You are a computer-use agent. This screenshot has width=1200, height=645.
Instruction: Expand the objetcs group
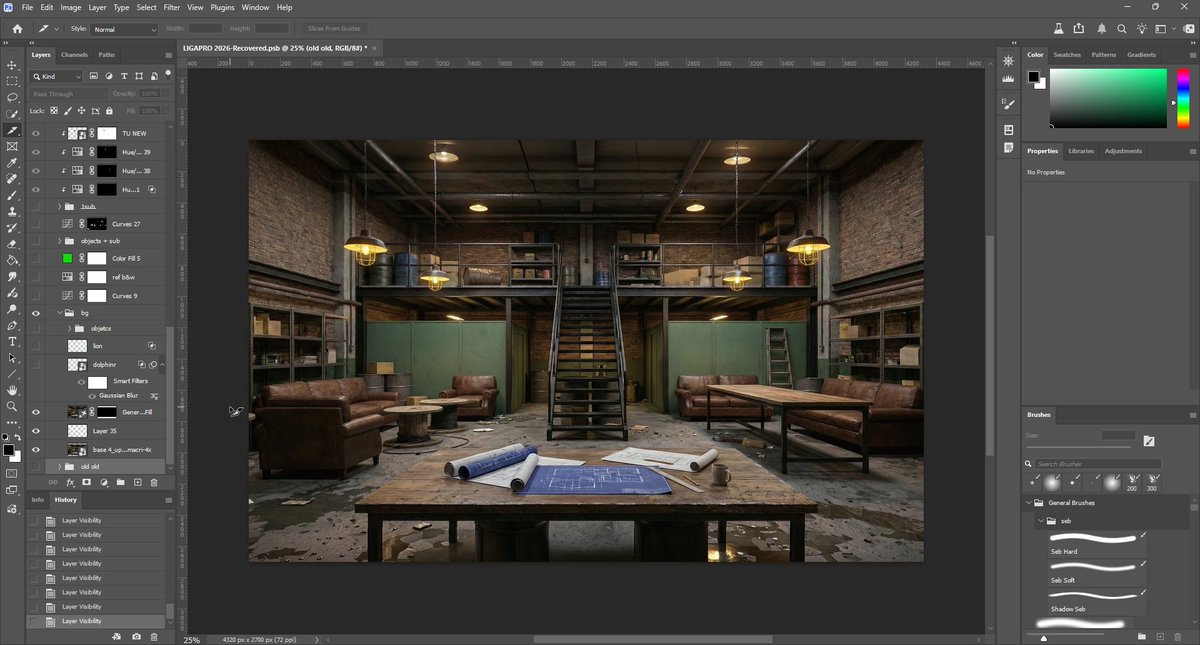click(69, 328)
